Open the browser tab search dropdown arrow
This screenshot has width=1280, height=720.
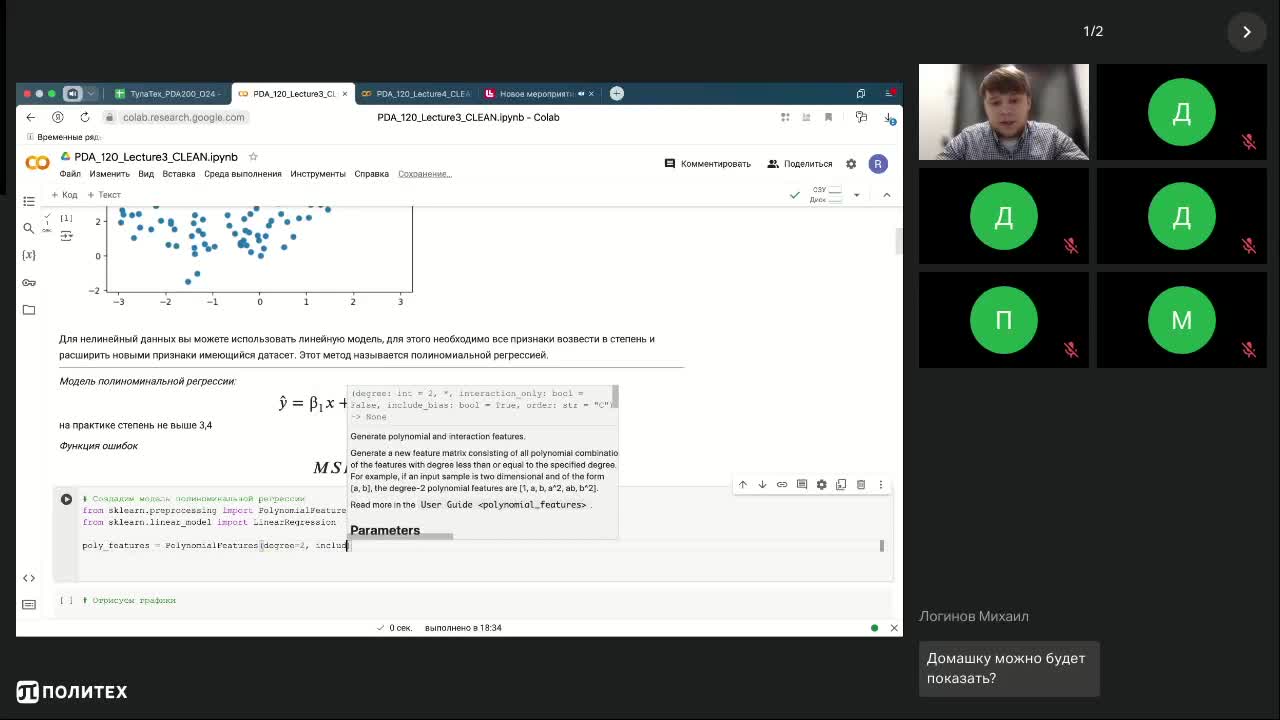(91, 93)
